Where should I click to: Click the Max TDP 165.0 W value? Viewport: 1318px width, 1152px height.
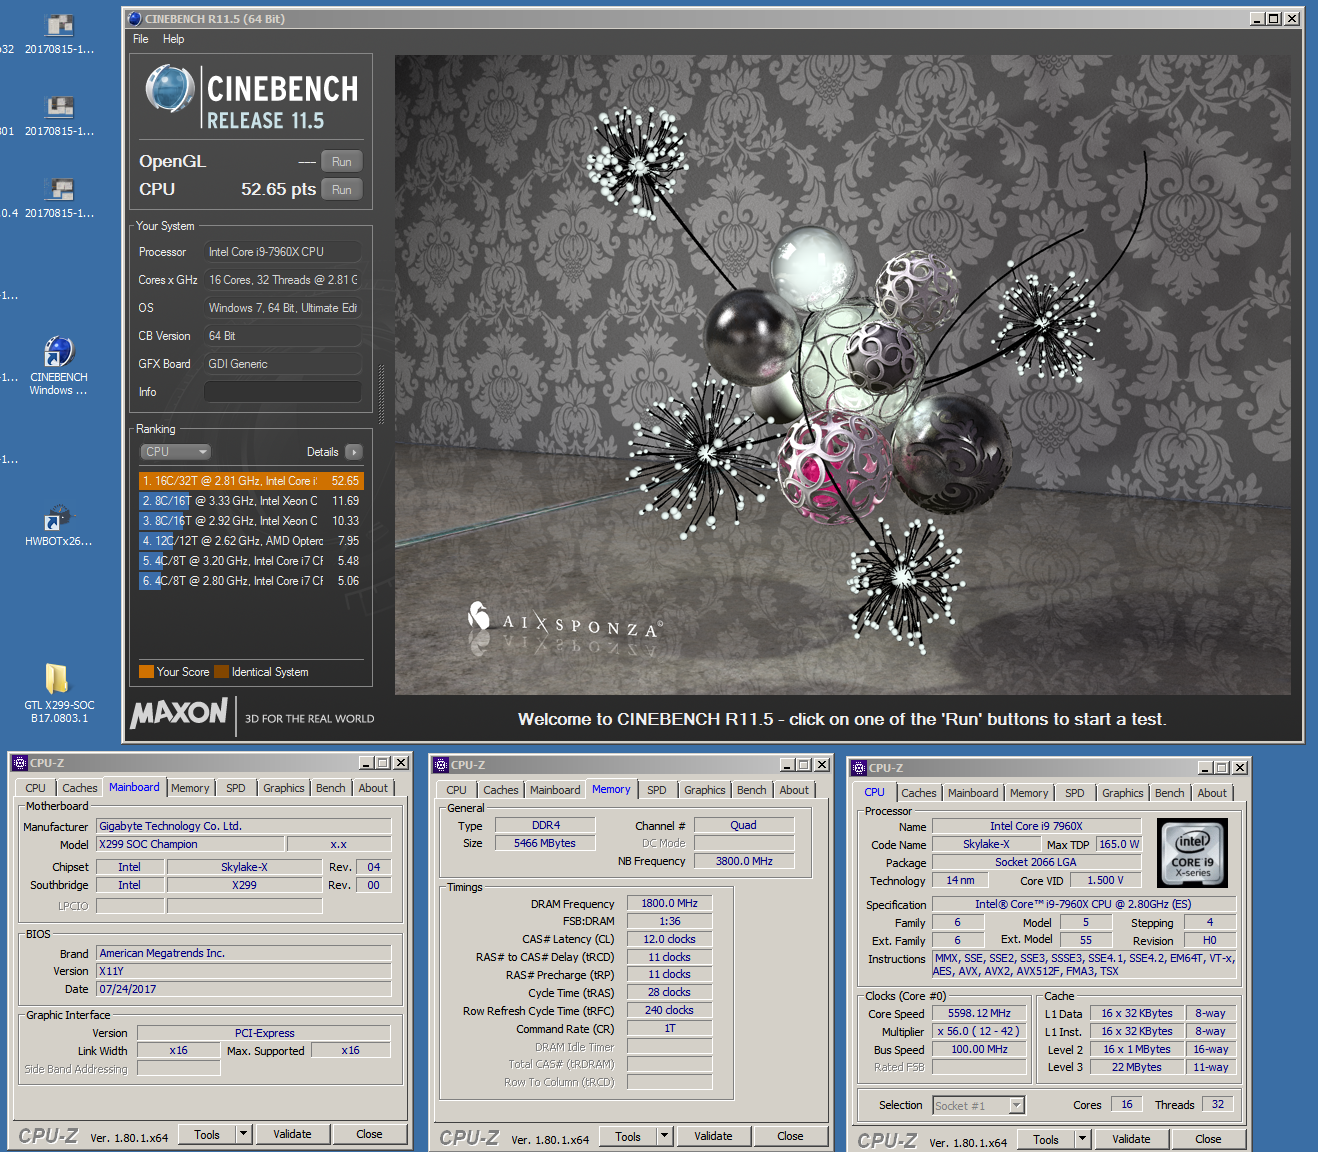(x=1120, y=844)
